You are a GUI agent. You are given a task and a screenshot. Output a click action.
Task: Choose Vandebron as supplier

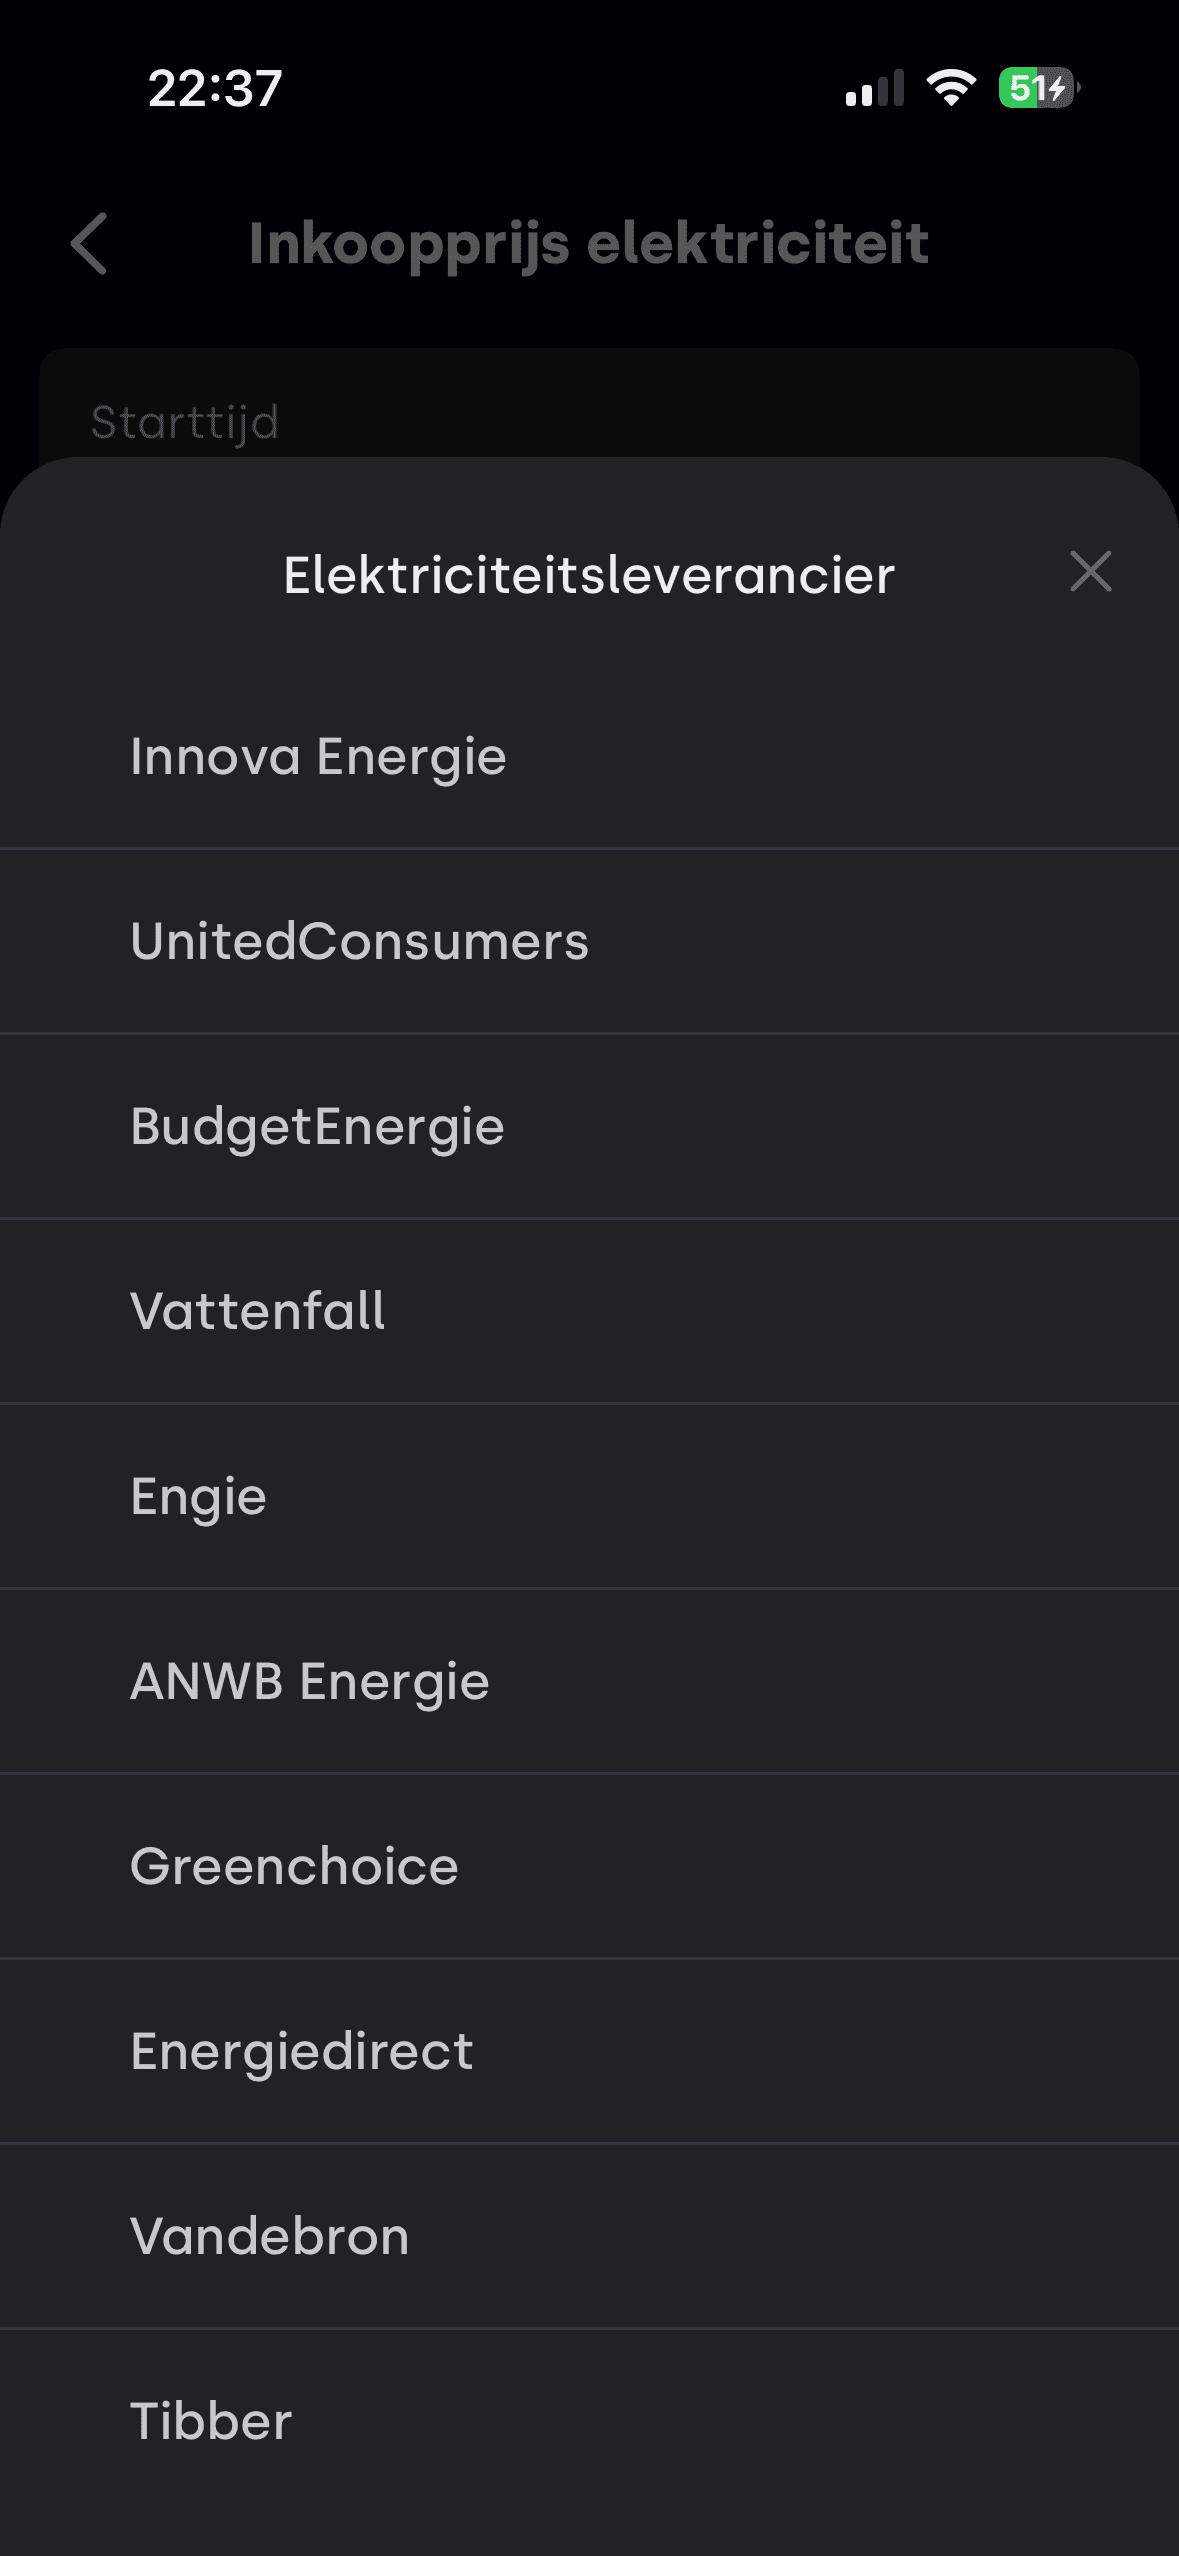pyautogui.click(x=270, y=2236)
